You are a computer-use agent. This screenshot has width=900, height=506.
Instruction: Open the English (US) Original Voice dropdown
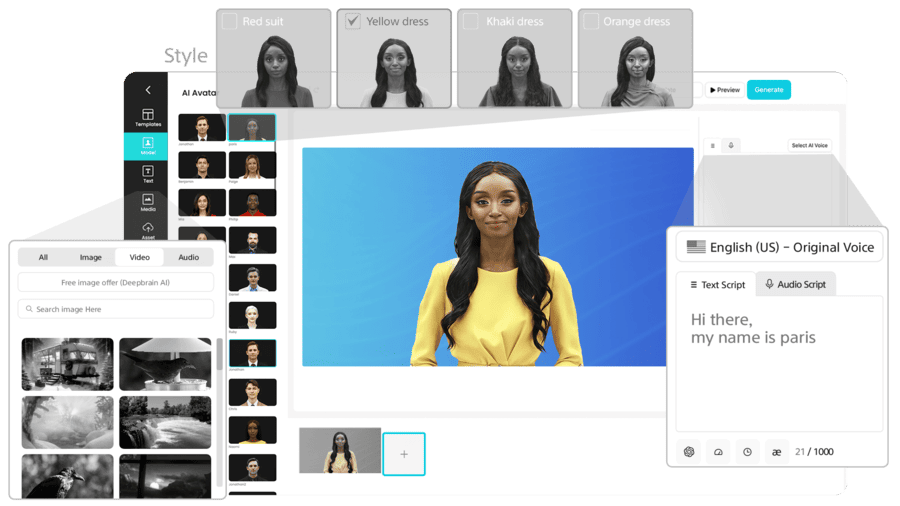click(x=779, y=247)
